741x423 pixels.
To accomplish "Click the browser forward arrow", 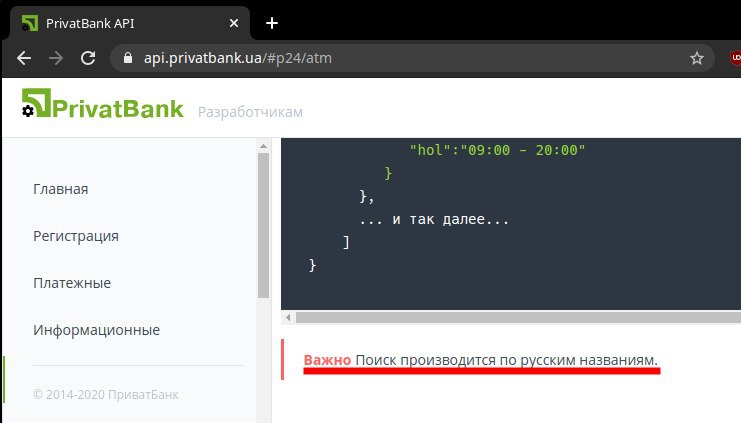I will click(x=56, y=58).
